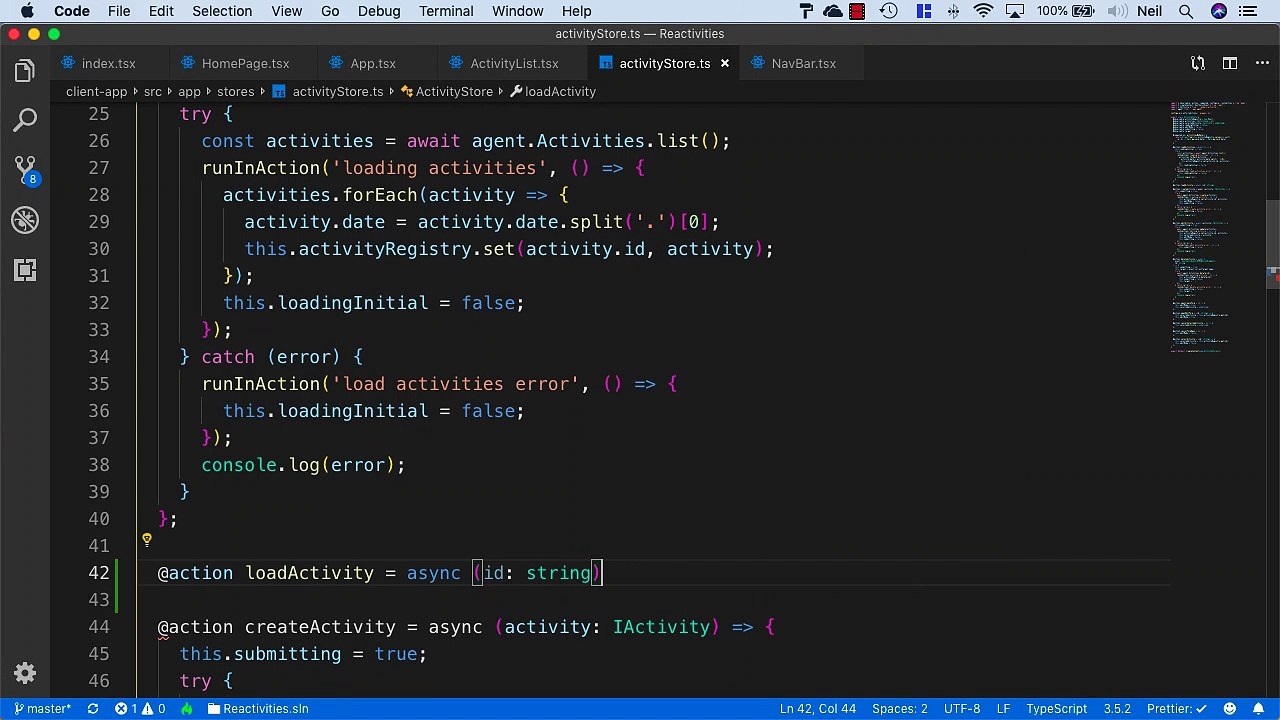This screenshot has height=720, width=1280.
Task: Synchronize changes using status bar icon
Action: coord(92,708)
